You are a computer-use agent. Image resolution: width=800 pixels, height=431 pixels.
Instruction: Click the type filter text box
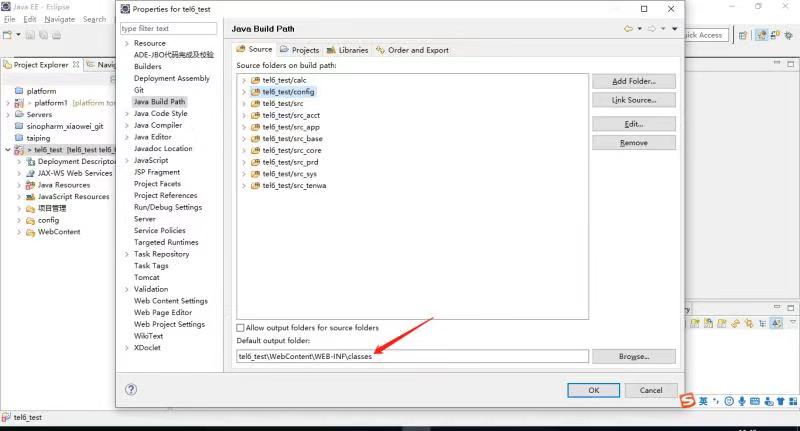[x=168, y=29]
